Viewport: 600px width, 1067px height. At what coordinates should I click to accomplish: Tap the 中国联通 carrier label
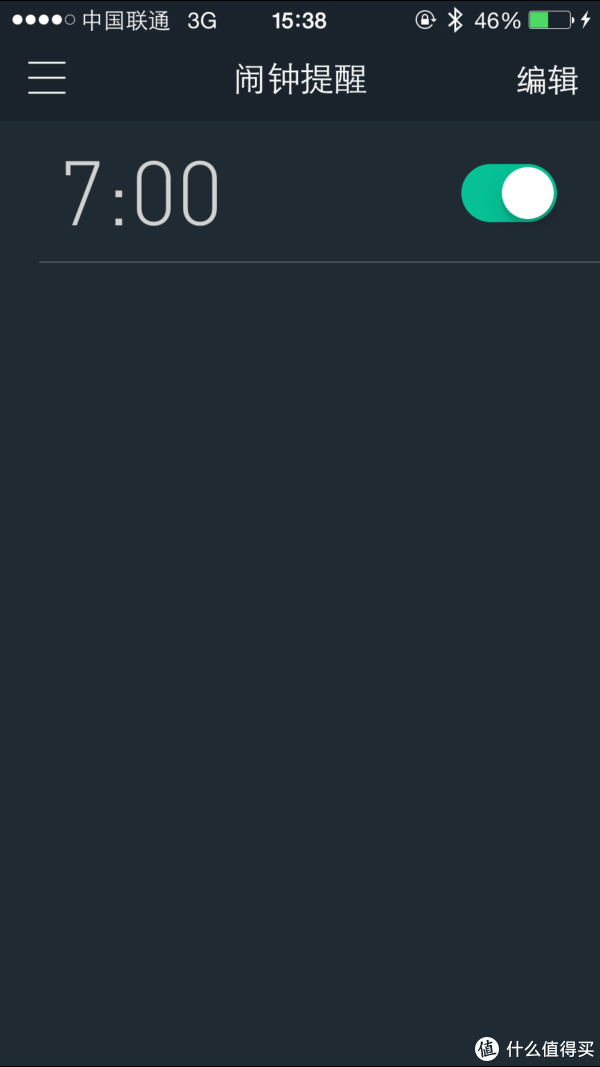click(x=126, y=21)
